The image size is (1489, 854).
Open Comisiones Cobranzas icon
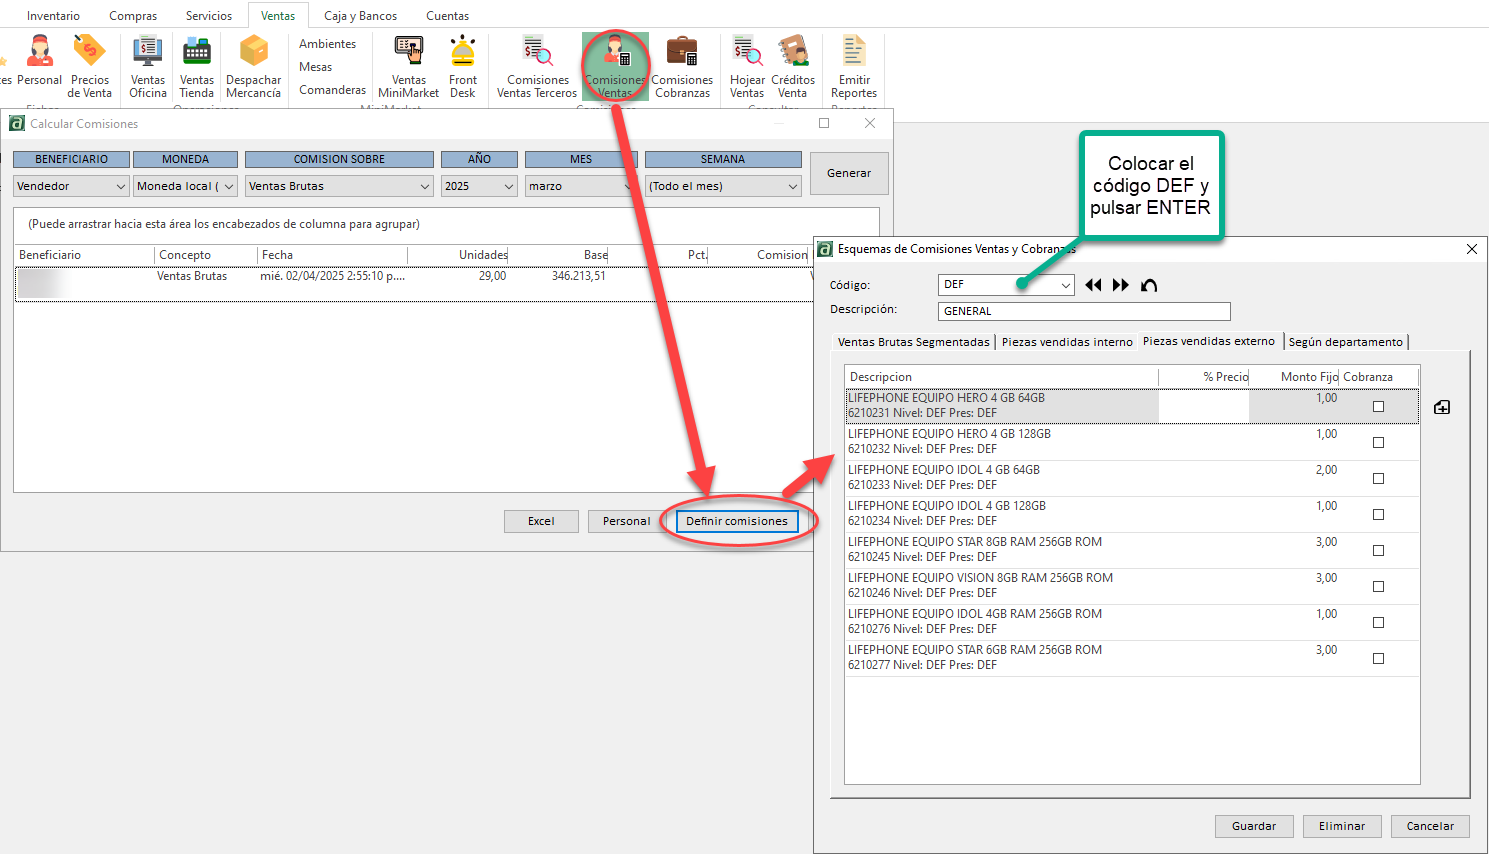pyautogui.click(x=682, y=66)
